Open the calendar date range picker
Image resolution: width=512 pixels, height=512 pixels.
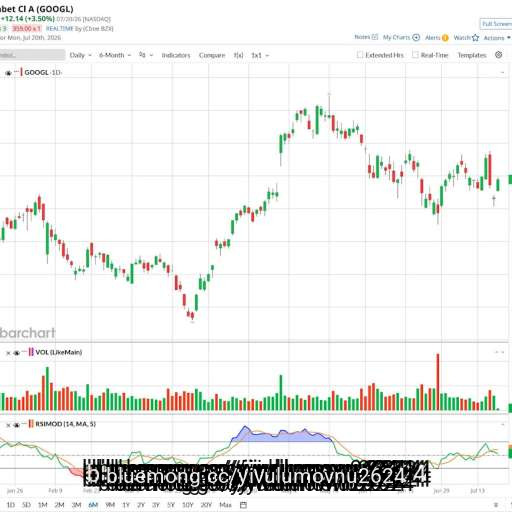pyautogui.click(x=243, y=505)
